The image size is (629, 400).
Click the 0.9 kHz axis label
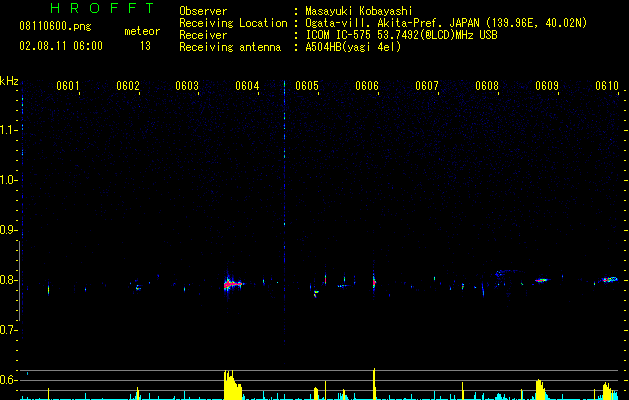(9, 230)
